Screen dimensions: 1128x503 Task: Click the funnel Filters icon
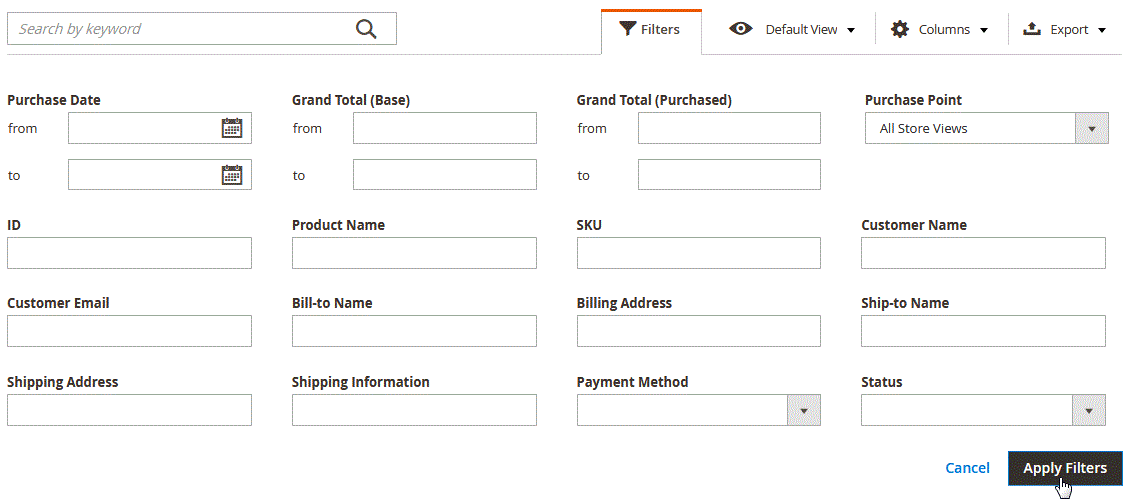pos(628,29)
